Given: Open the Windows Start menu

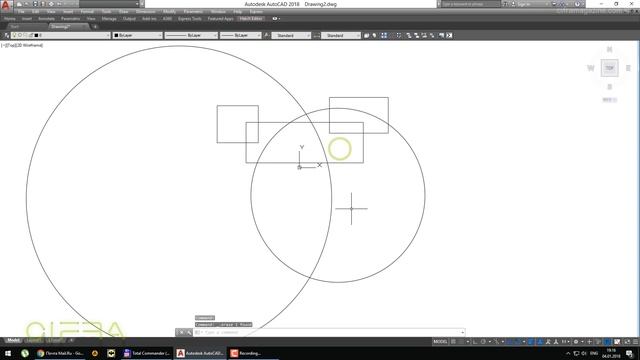Looking at the screenshot, I should pos(8,353).
